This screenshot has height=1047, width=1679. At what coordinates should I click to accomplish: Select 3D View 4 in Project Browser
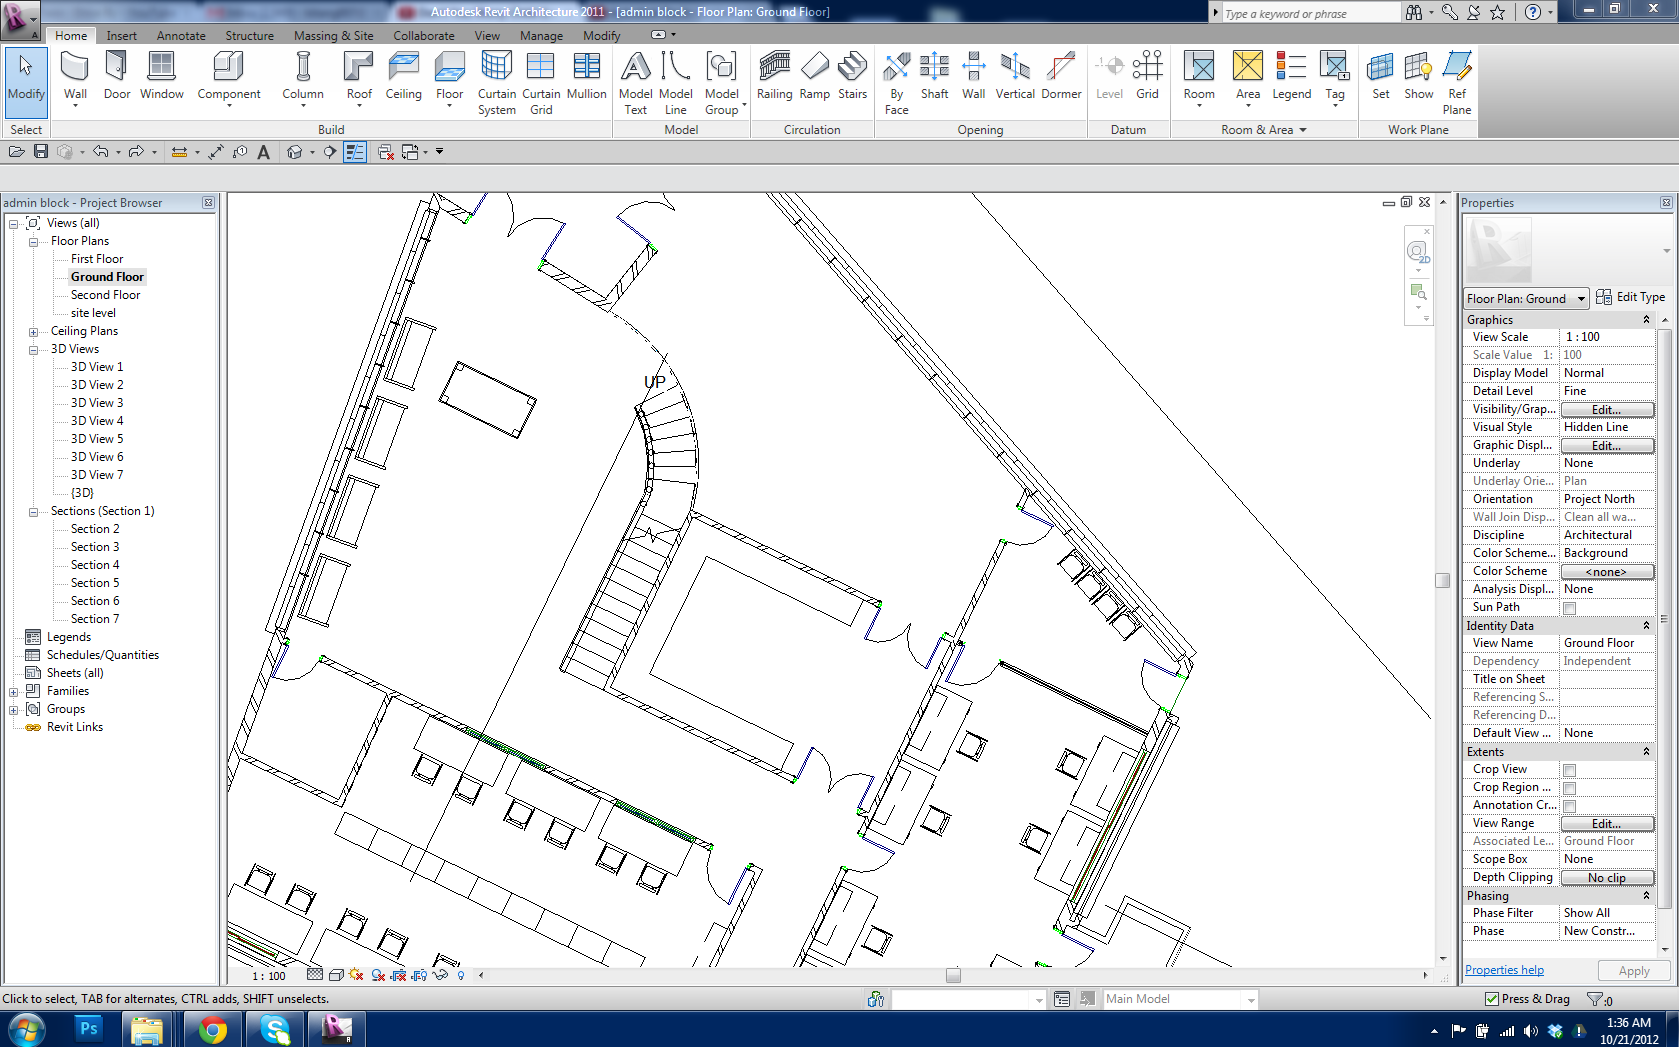(97, 421)
